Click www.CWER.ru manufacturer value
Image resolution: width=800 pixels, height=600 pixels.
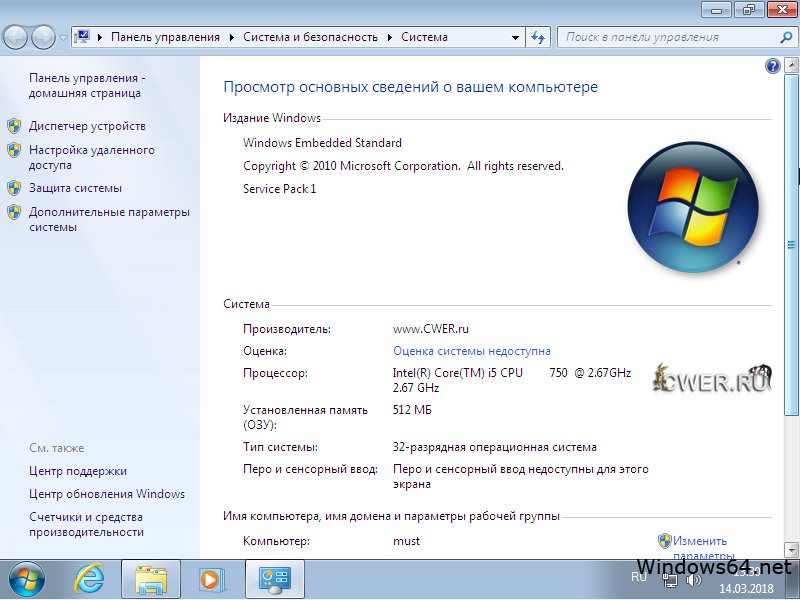tap(431, 329)
